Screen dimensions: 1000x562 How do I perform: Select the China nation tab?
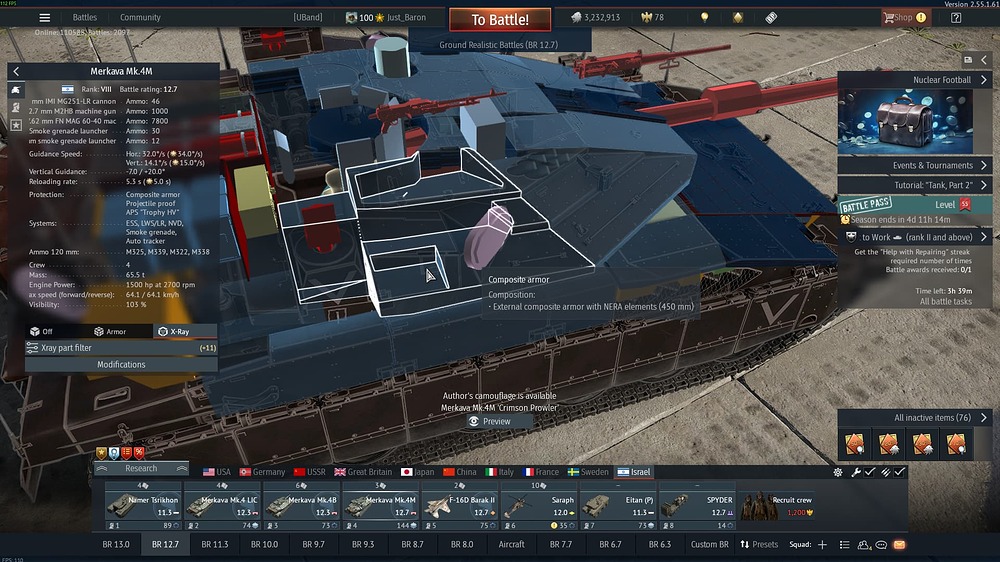click(459, 472)
